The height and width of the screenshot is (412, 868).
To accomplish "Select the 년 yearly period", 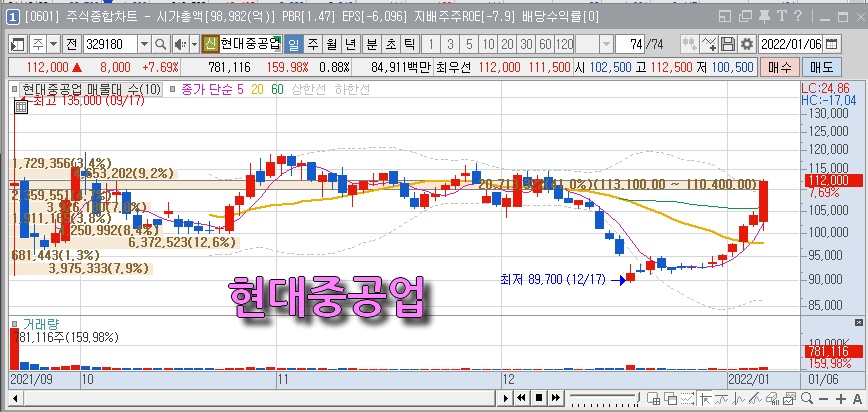I will pyautogui.click(x=350, y=44).
